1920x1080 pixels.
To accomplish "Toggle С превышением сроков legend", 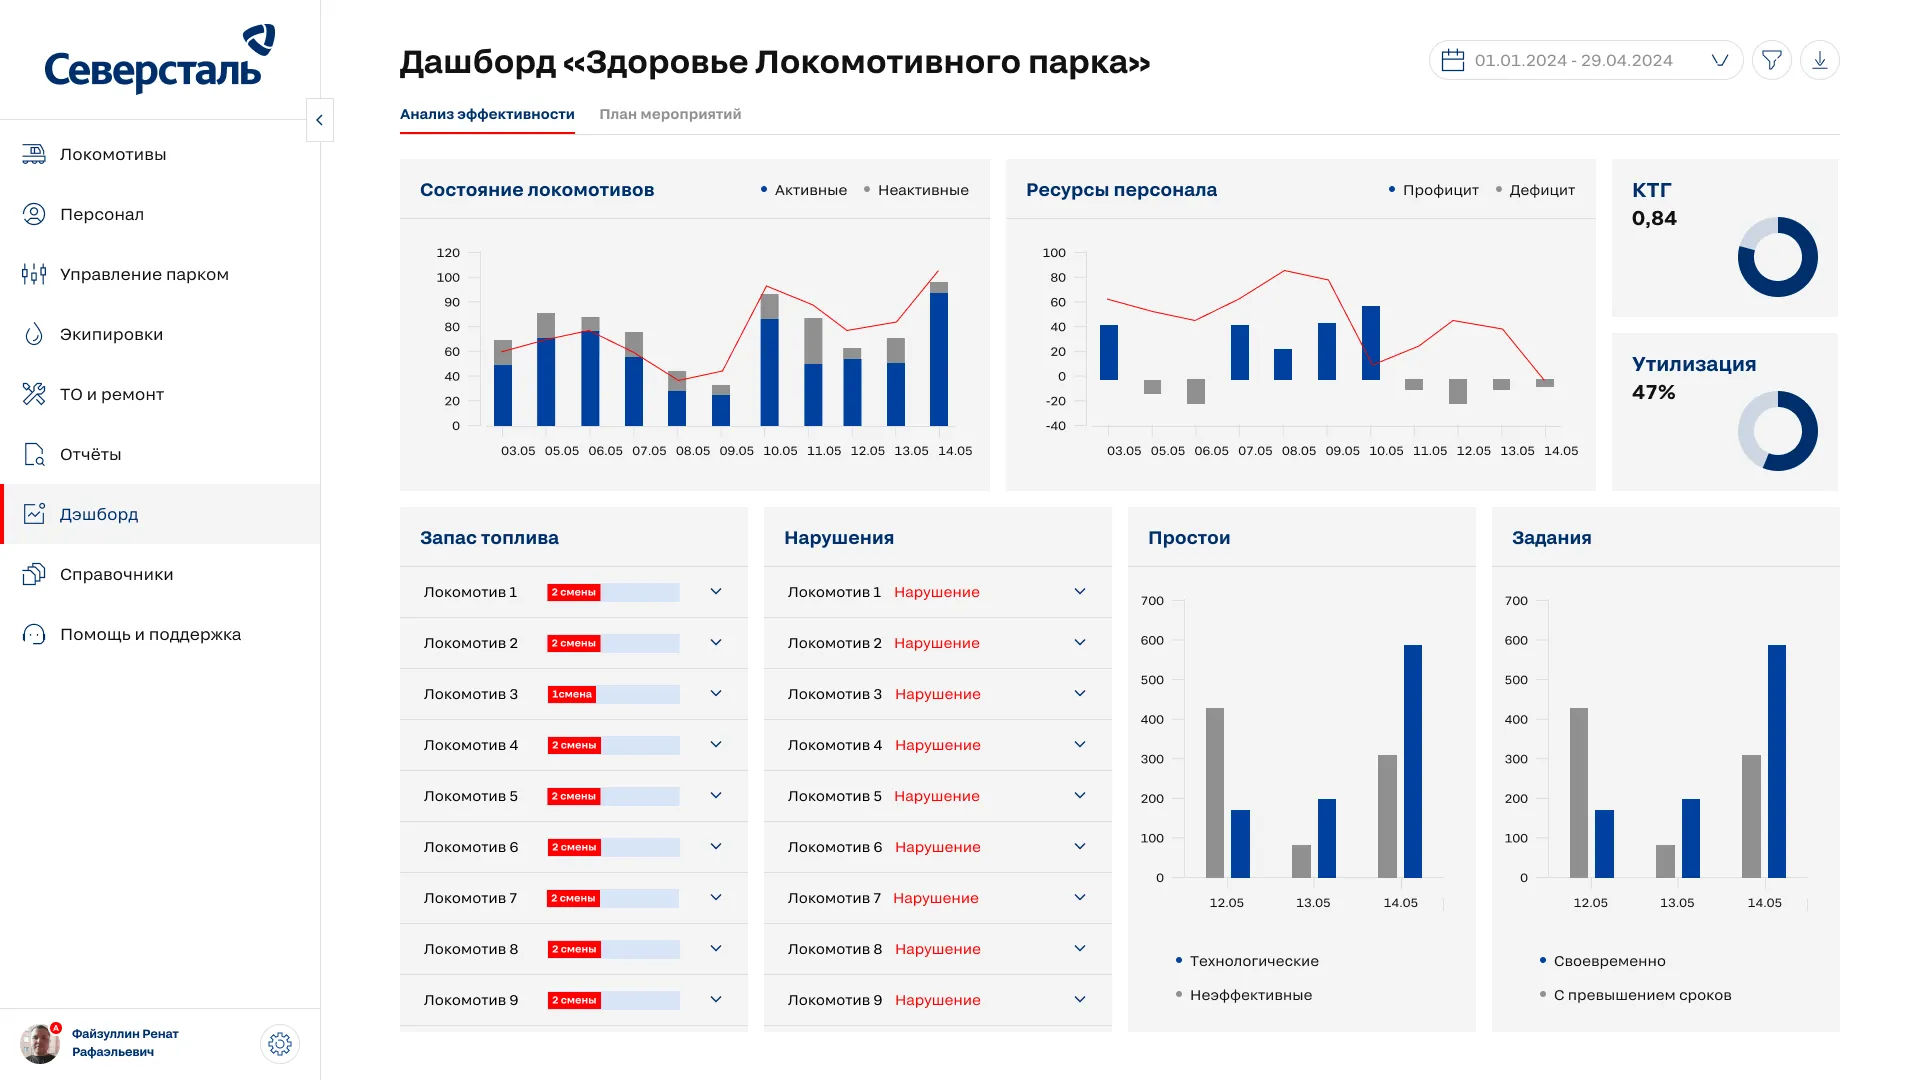I will [x=1636, y=995].
